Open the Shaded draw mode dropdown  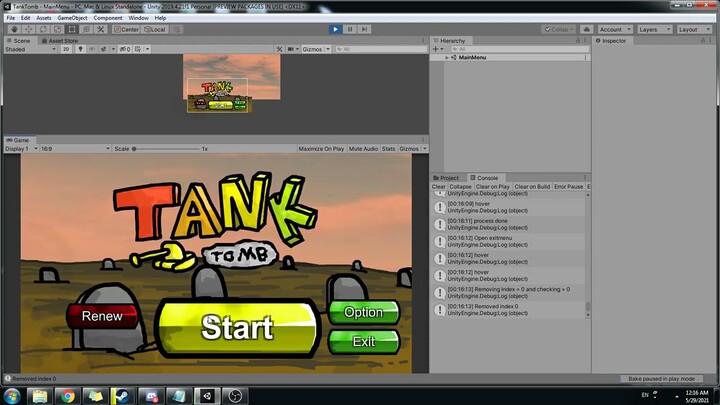[28, 48]
